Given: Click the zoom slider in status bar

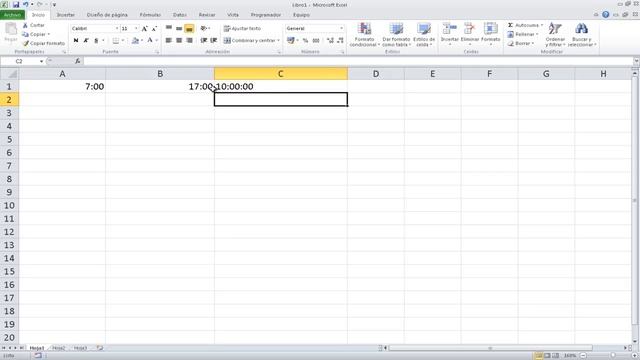Looking at the screenshot, I should [613, 356].
